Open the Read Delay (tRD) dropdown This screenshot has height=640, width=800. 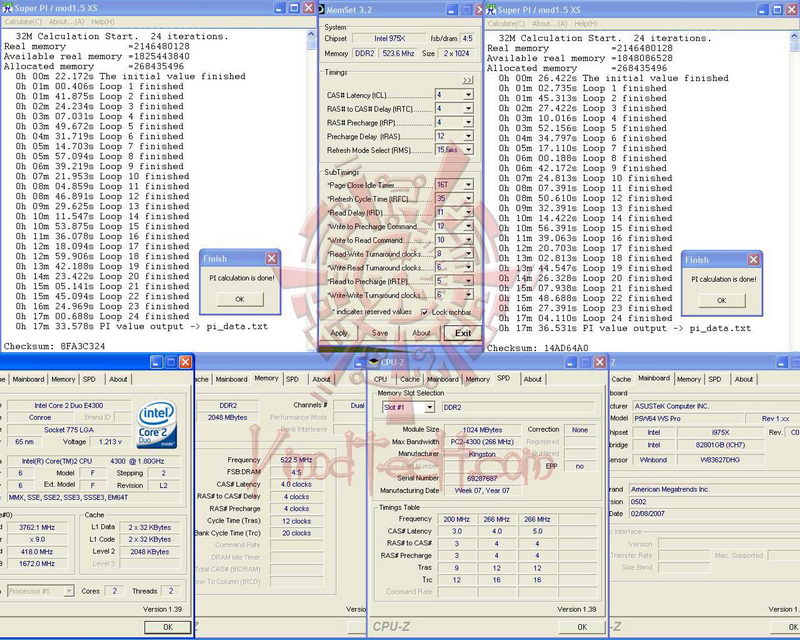468,212
